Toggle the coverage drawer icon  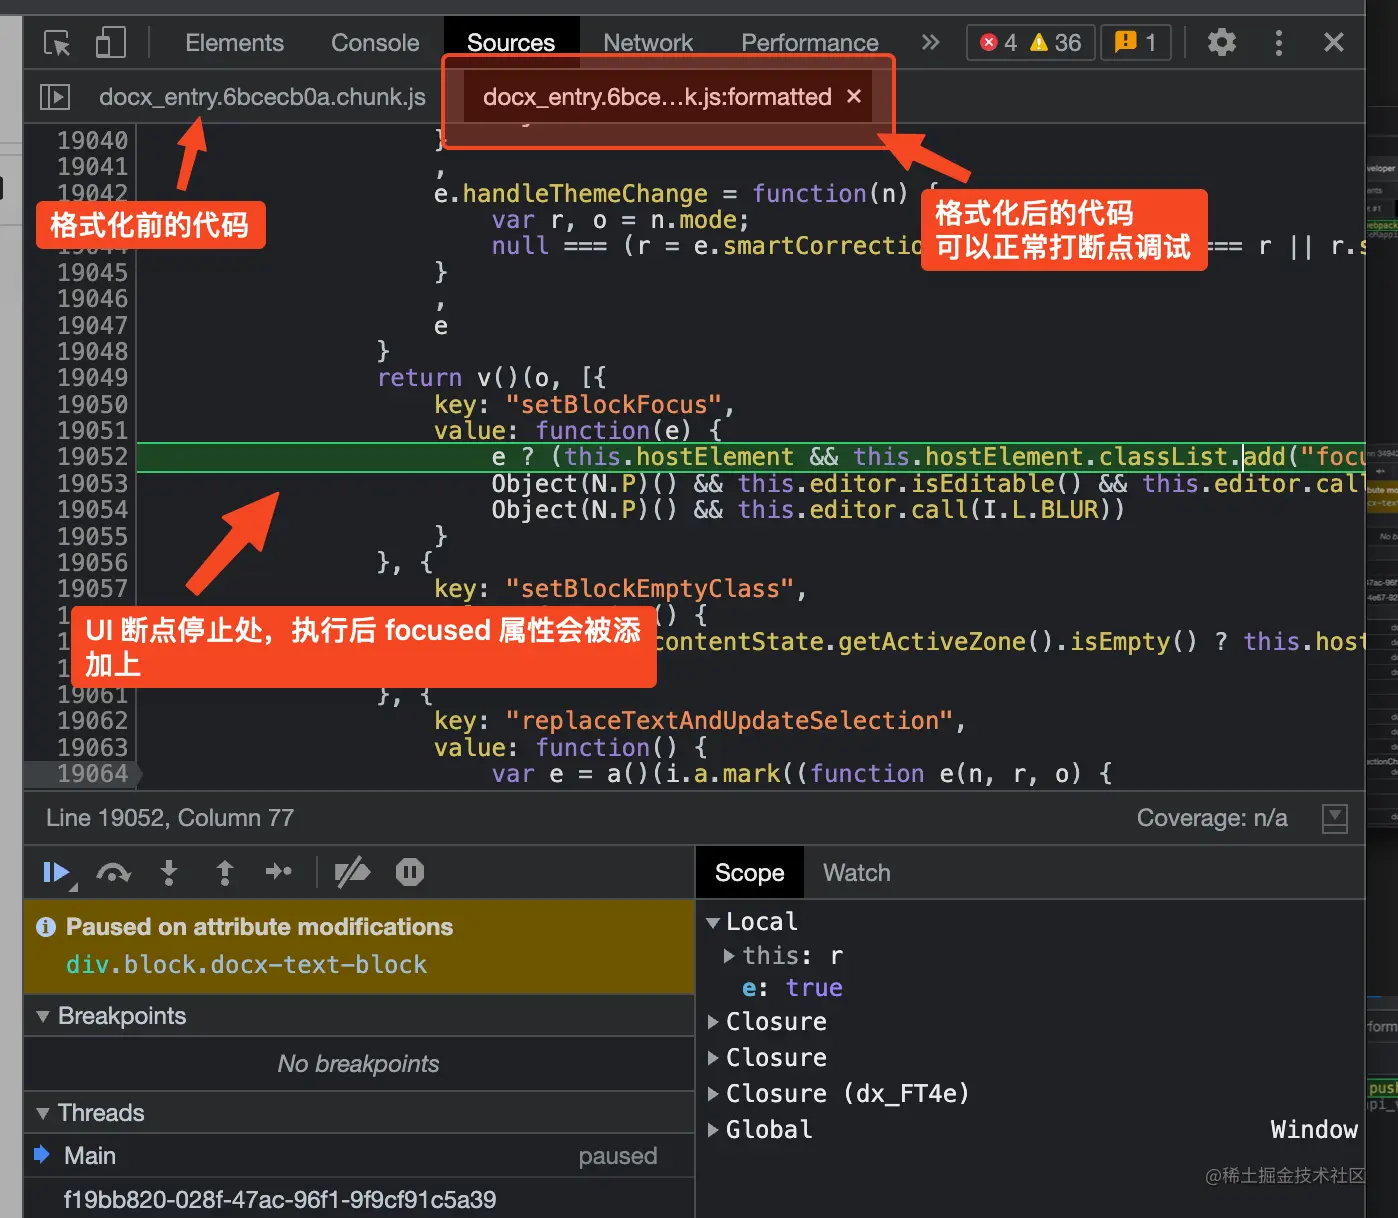coord(1335,819)
